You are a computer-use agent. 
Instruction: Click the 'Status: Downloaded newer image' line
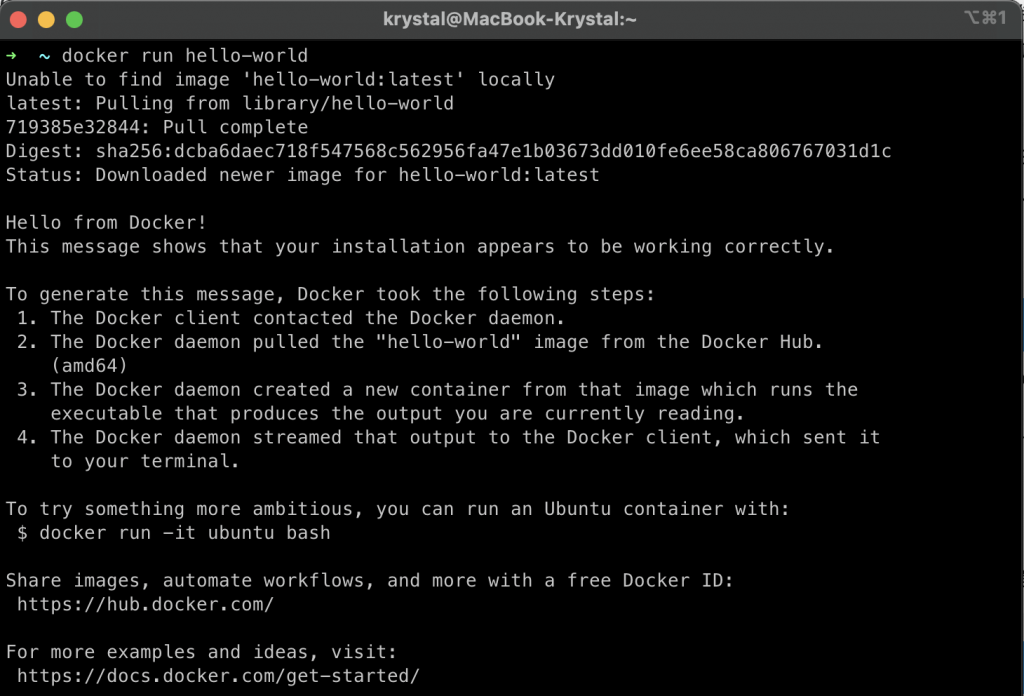(302, 175)
